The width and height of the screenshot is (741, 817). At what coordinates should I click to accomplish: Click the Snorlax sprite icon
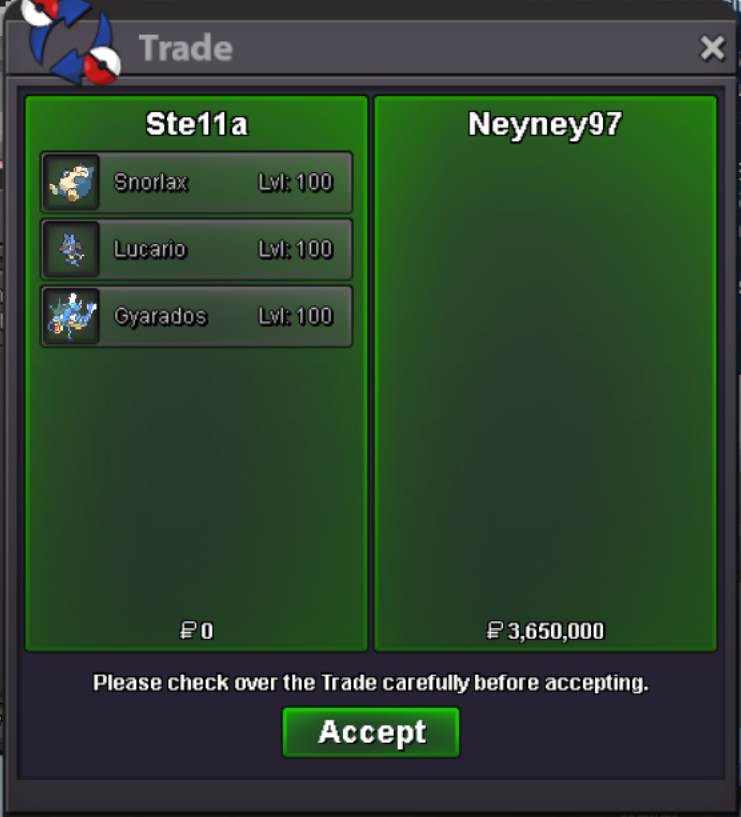pyautogui.click(x=71, y=182)
